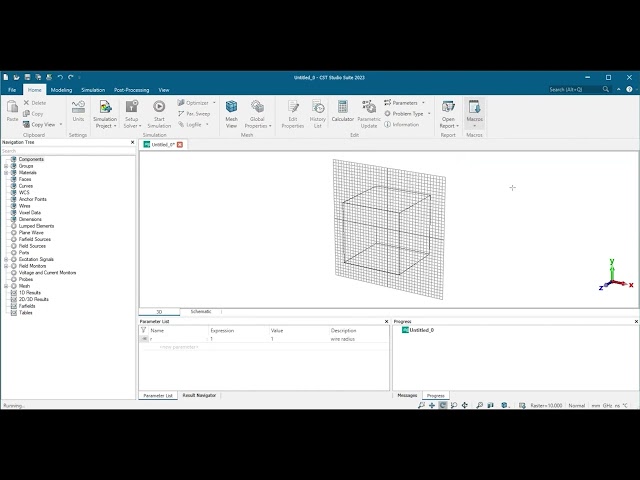Click Edit Properties in the Edit group
The image size is (640, 480).
[293, 114]
